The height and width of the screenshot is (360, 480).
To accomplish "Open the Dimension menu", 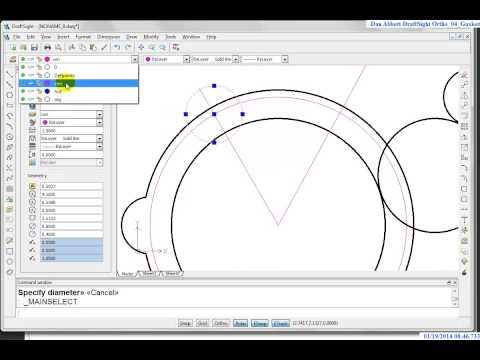I will tap(108, 37).
